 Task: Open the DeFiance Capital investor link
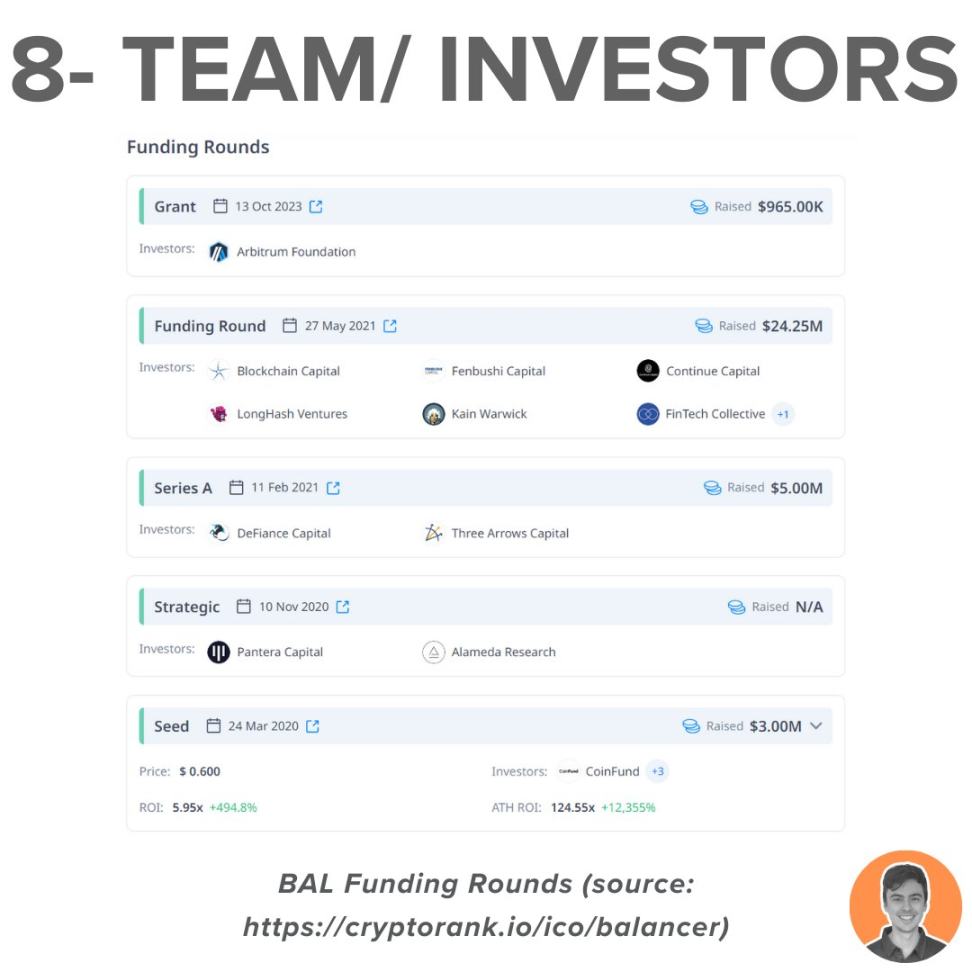pos(284,533)
